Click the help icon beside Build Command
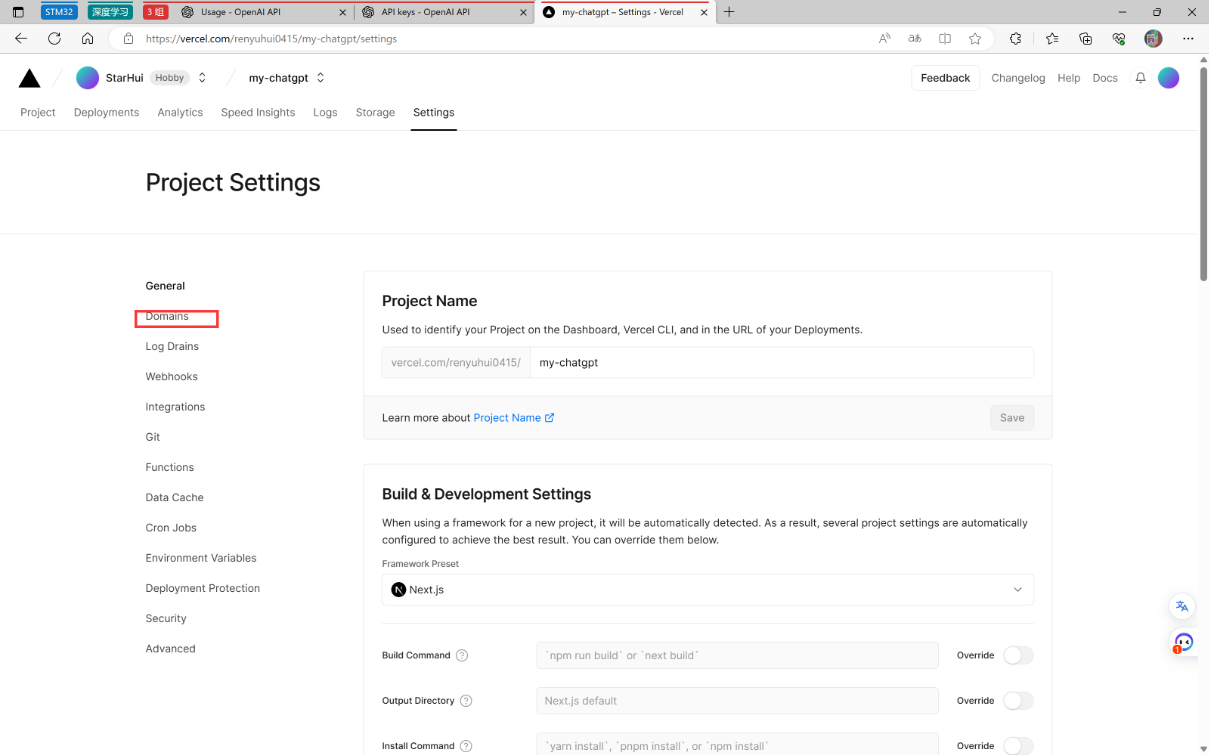The height and width of the screenshot is (755, 1209). [462, 656]
